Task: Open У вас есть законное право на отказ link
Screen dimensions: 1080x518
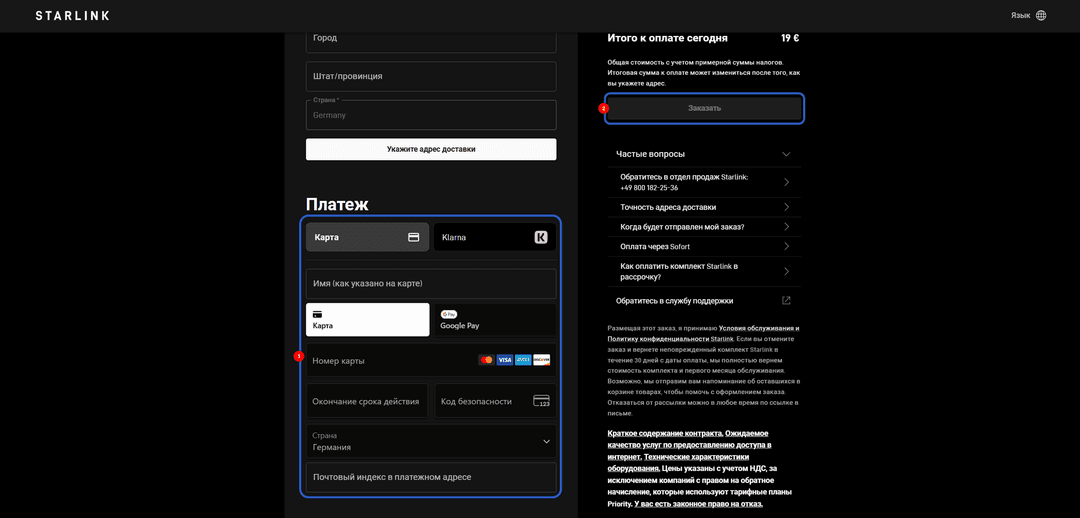Action: 699,504
